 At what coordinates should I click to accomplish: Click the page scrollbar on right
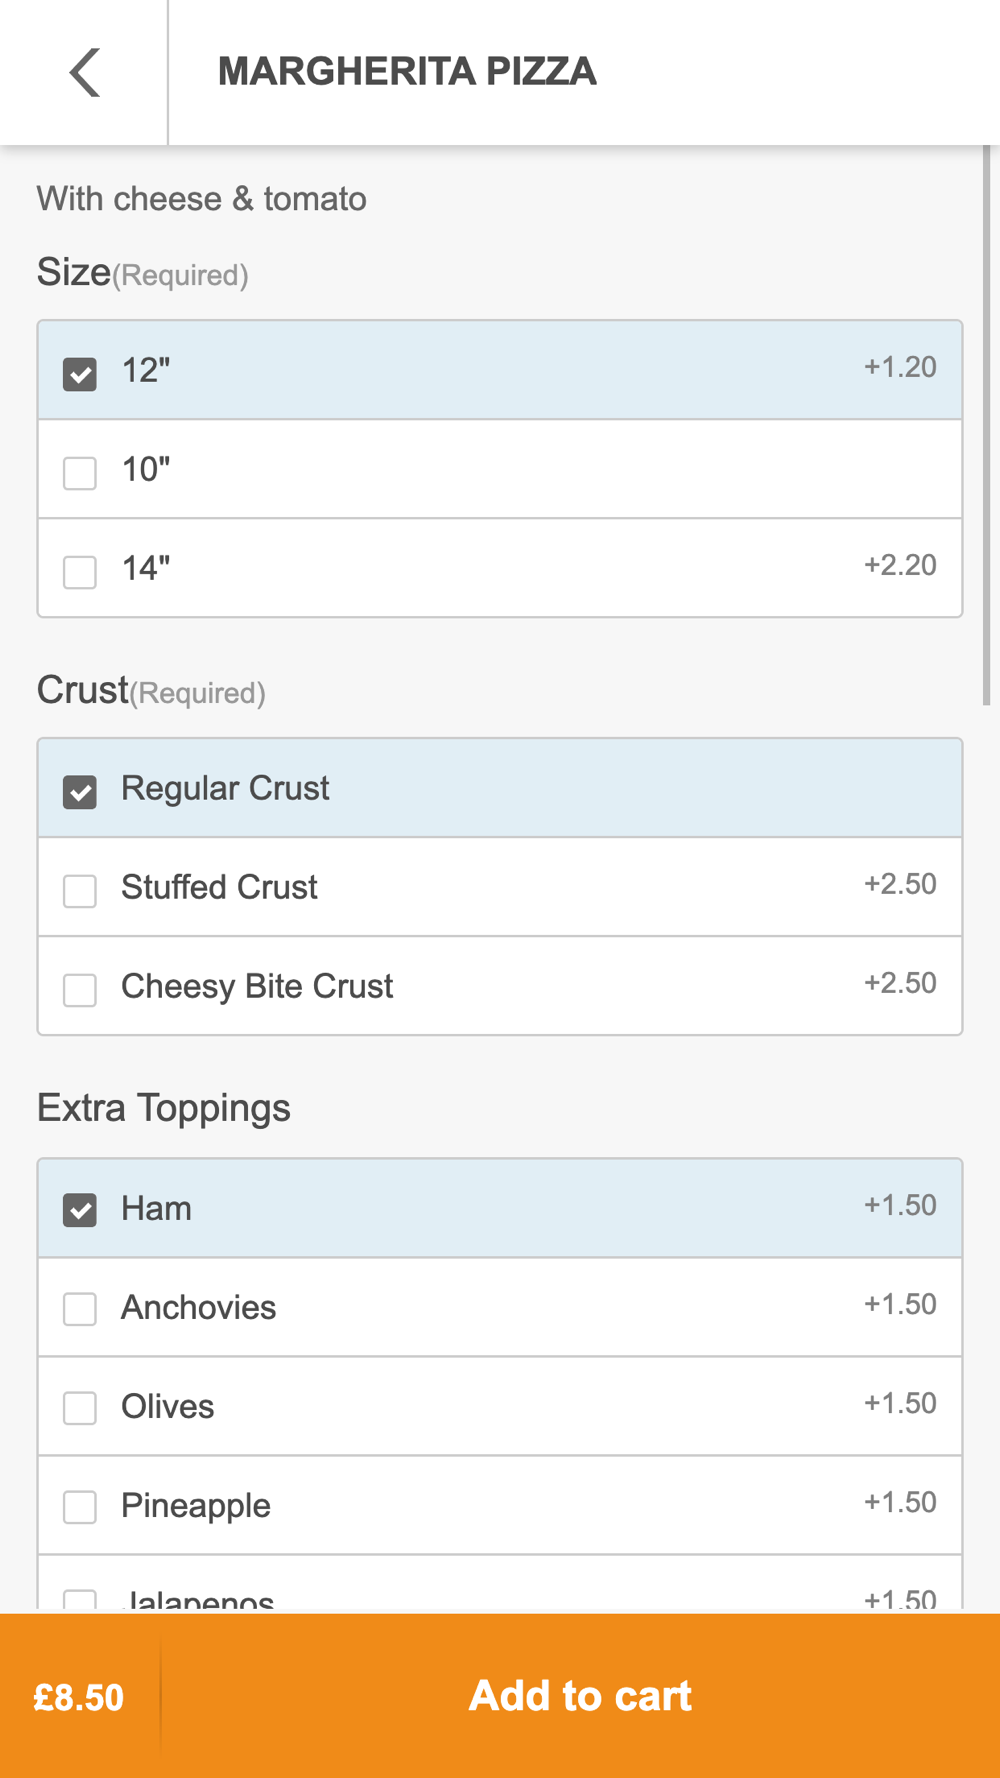(986, 425)
